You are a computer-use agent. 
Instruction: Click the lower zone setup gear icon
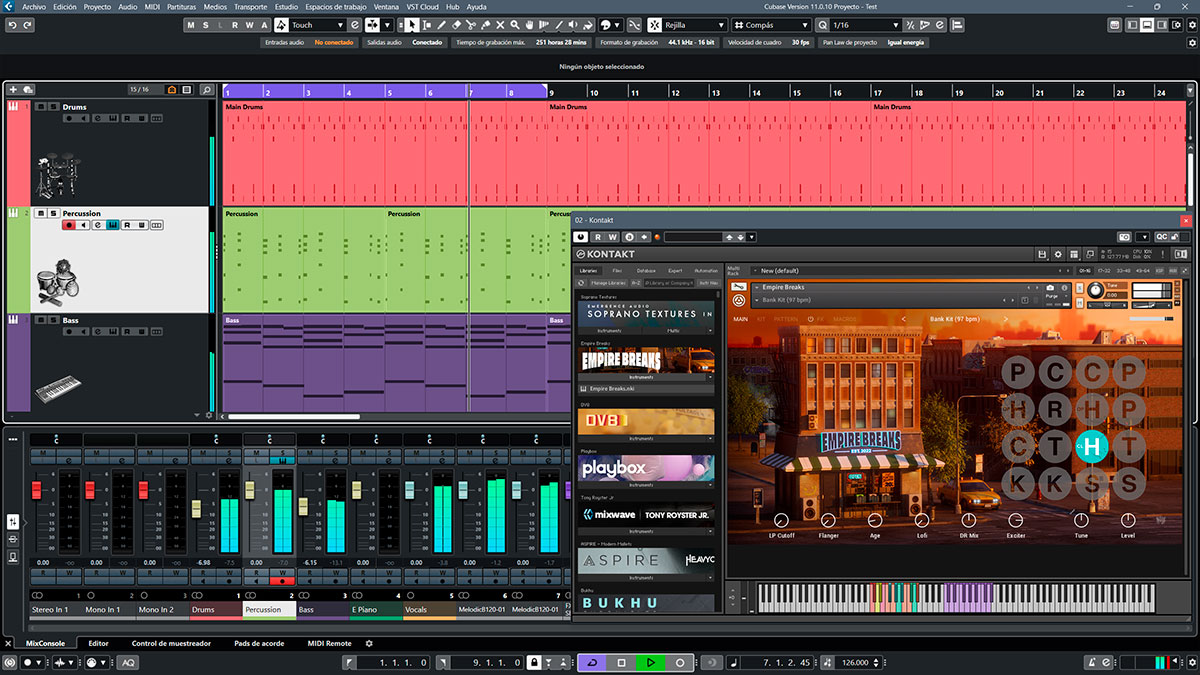[368, 643]
